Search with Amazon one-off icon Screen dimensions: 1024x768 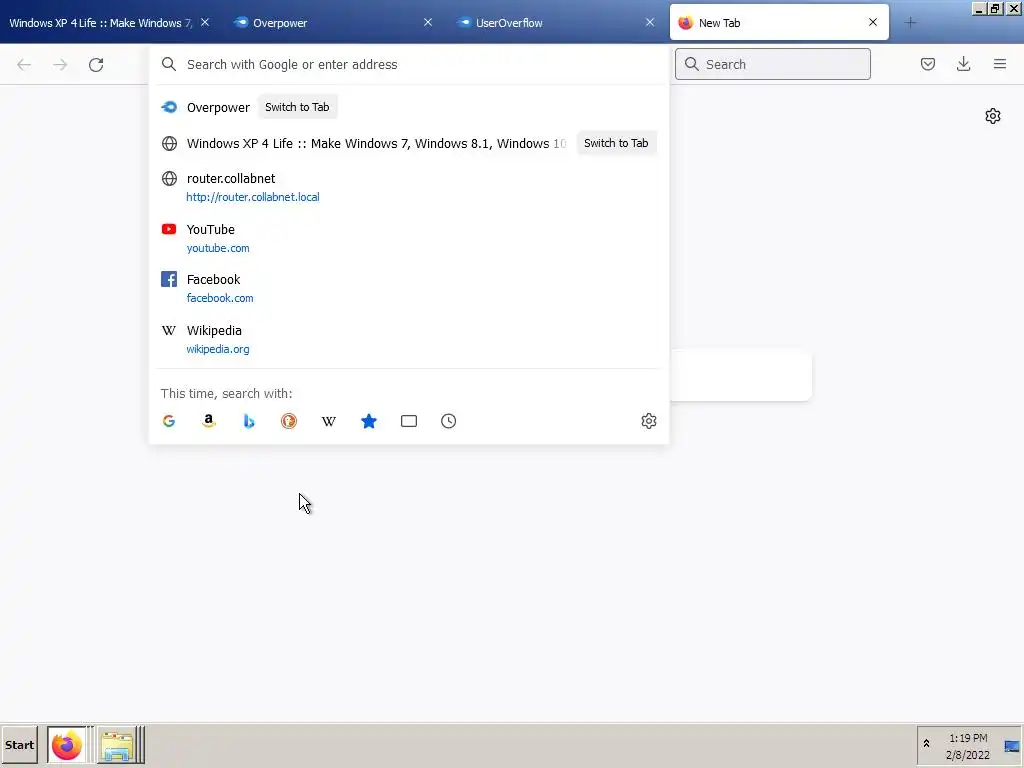coord(209,421)
